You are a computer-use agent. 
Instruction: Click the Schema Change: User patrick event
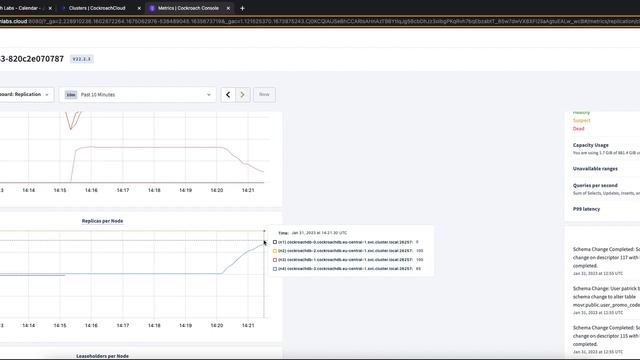pos(606,300)
